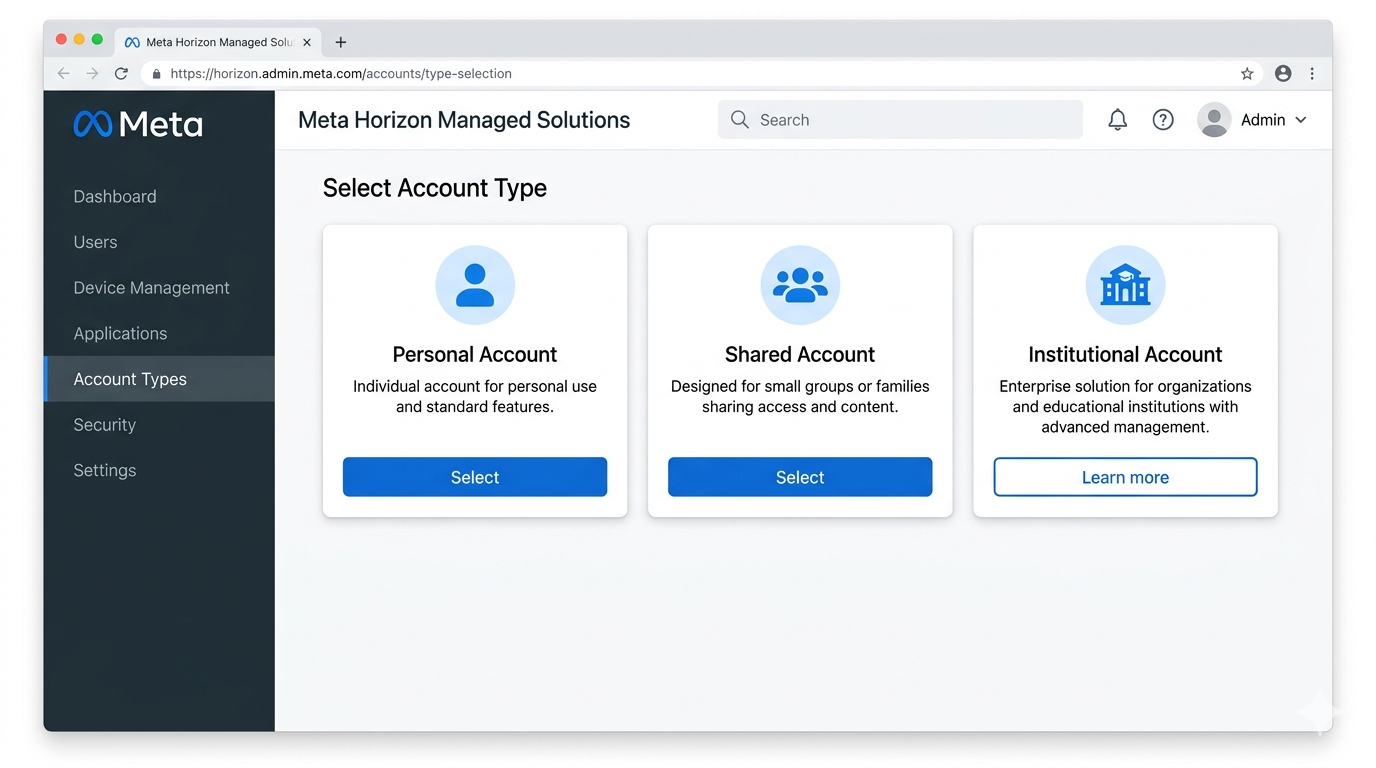Image resolution: width=1376 pixels, height=768 pixels.
Task: Click the Meta logo in sidebar
Action: point(138,124)
